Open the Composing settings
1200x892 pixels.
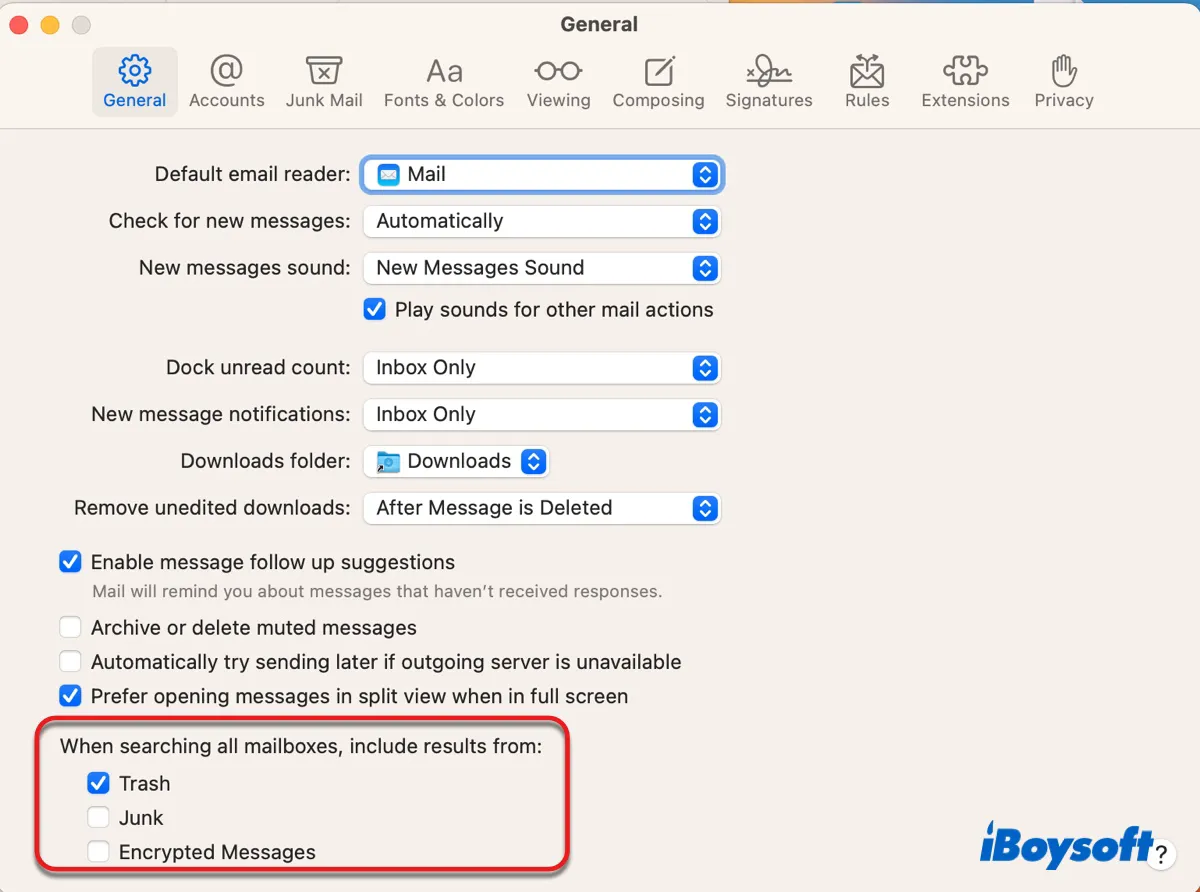(x=658, y=82)
